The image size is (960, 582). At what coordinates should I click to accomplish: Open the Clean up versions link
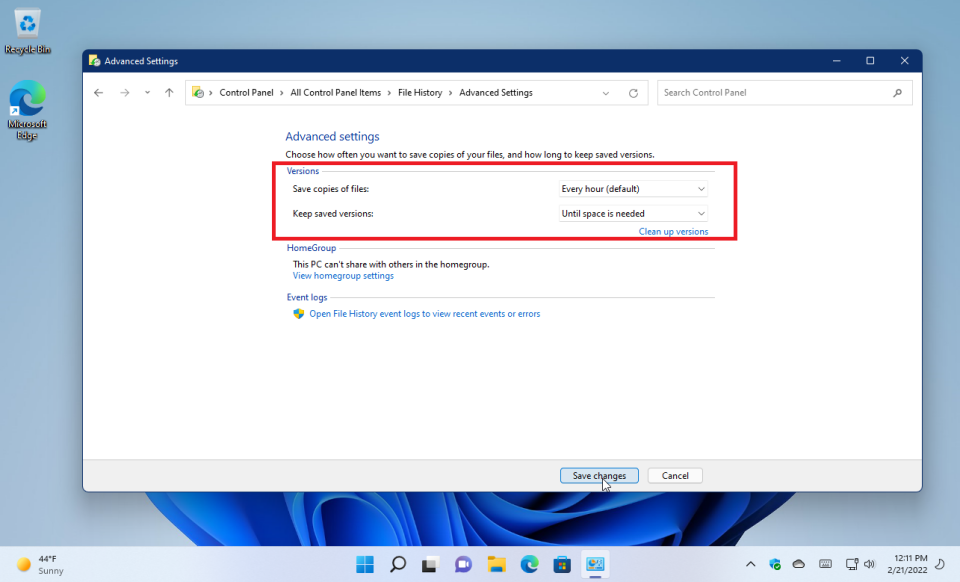(673, 231)
